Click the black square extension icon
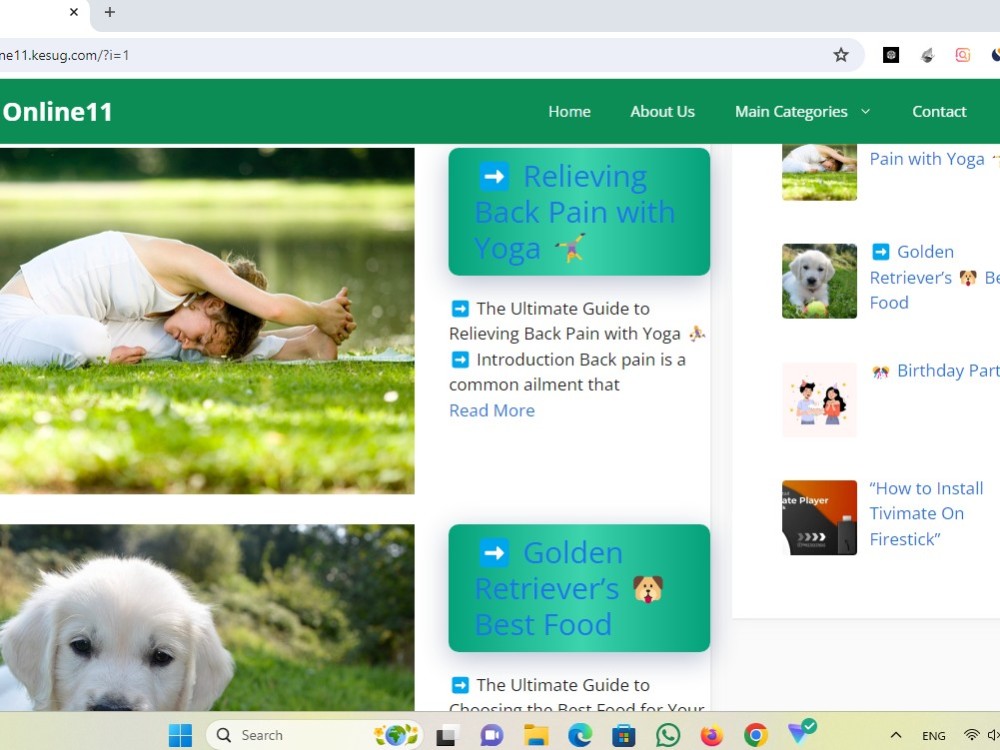This screenshot has height=750, width=1000. 890,55
